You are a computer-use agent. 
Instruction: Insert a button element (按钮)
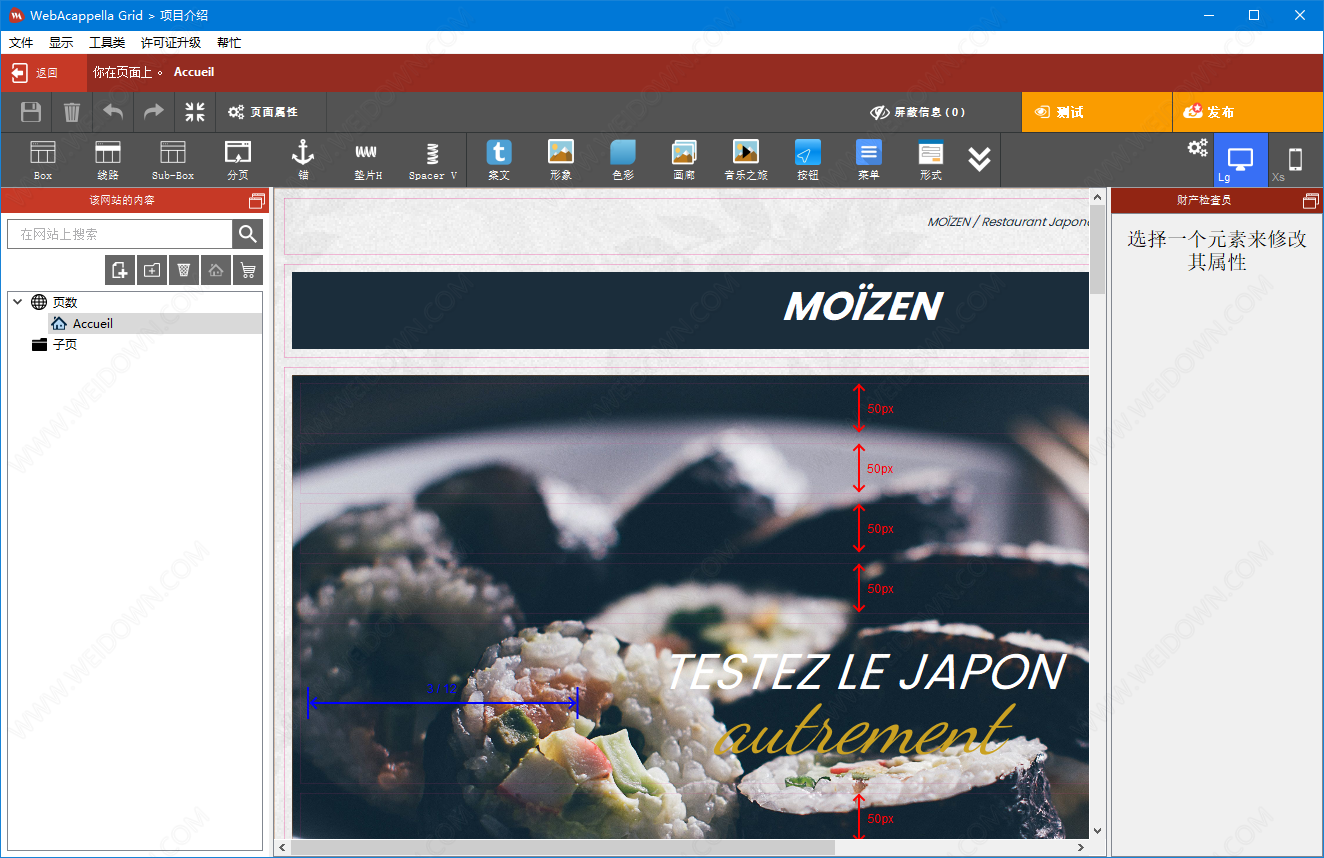(x=808, y=160)
